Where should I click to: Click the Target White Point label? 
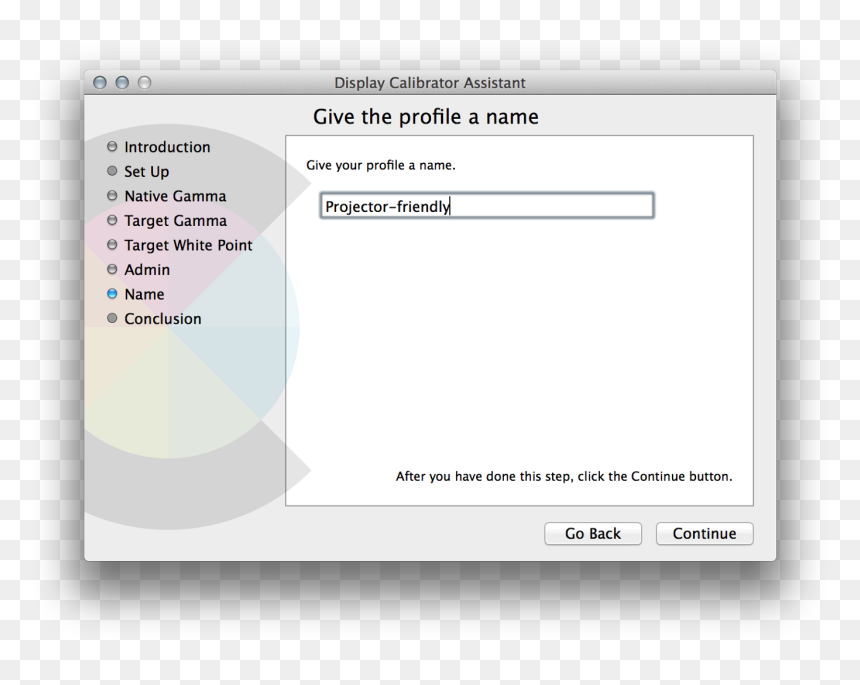click(x=188, y=245)
